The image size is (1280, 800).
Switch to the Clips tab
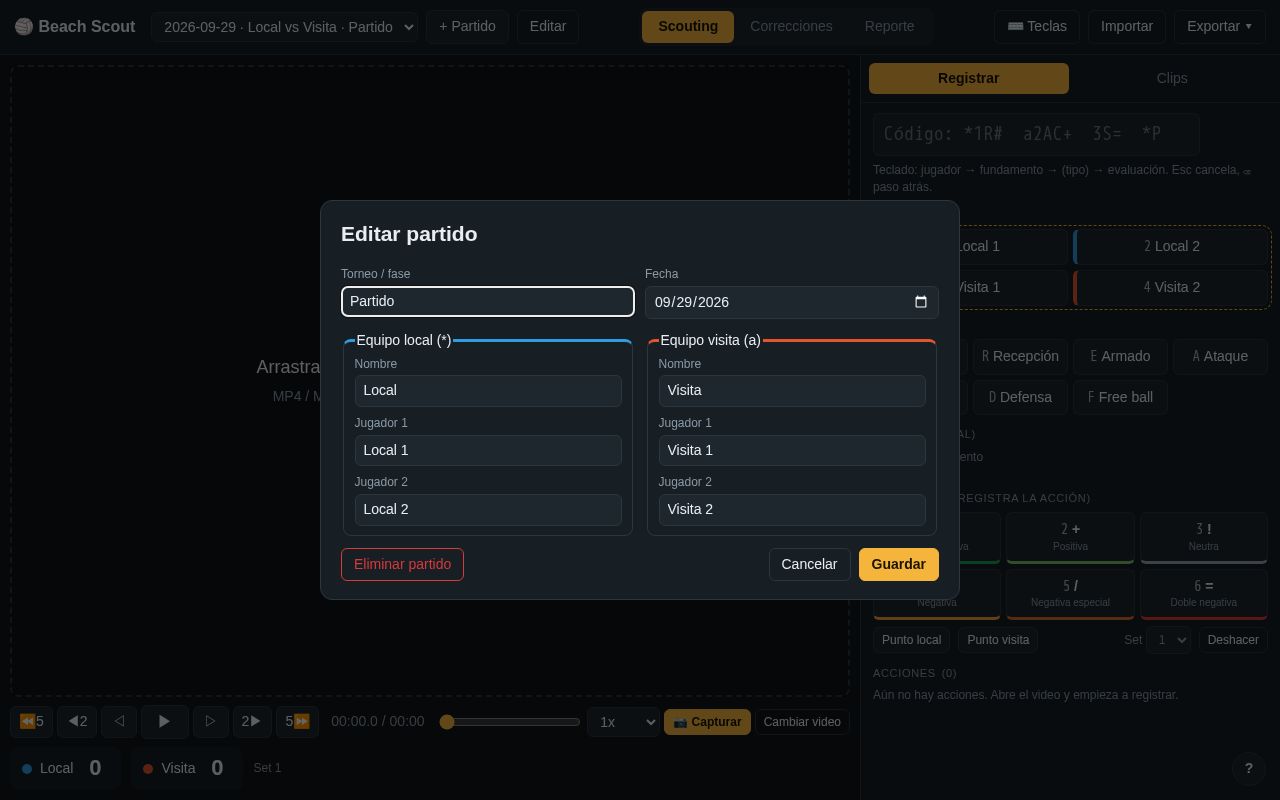[x=1172, y=78]
